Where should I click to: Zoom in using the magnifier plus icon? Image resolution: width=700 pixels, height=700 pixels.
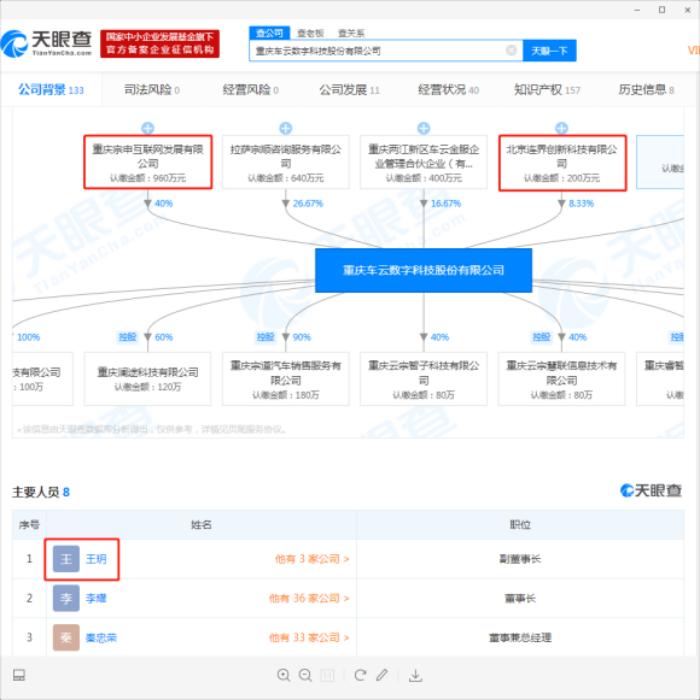[283, 675]
